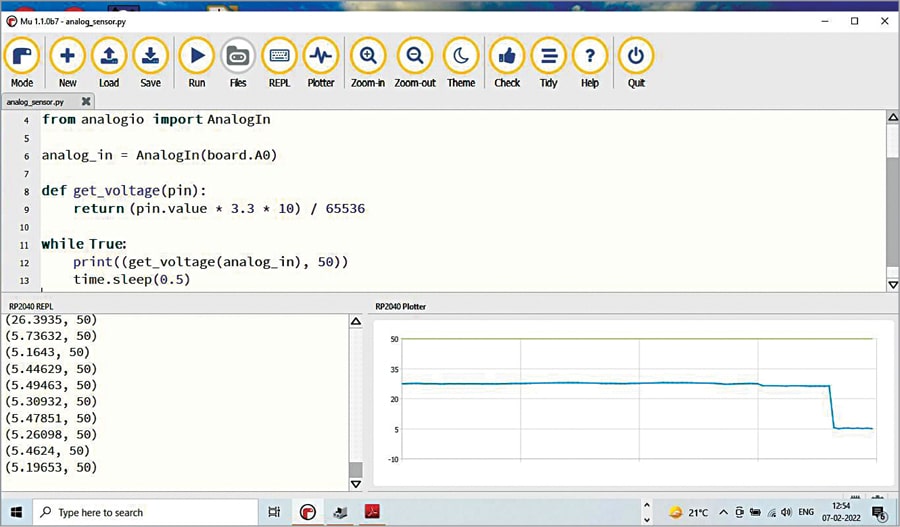This screenshot has height=527, width=900.
Task: Close the analog_sensor.py tab
Action: point(86,101)
